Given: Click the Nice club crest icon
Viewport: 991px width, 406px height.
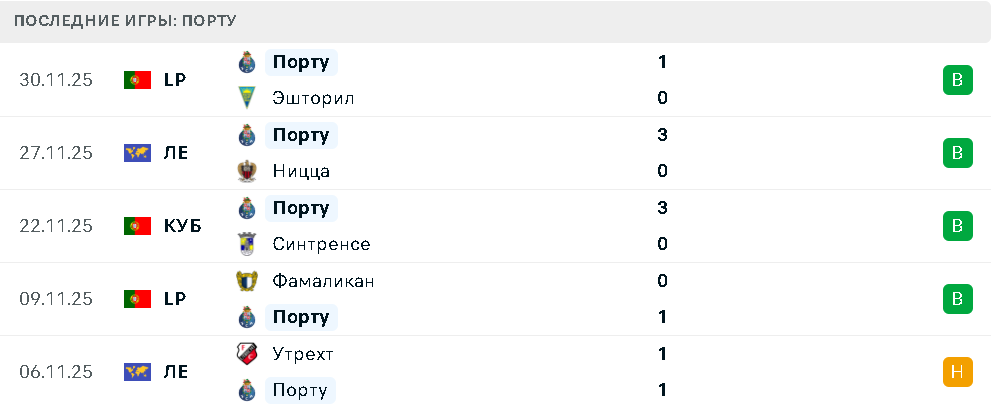Looking at the screenshot, I should [x=247, y=171].
